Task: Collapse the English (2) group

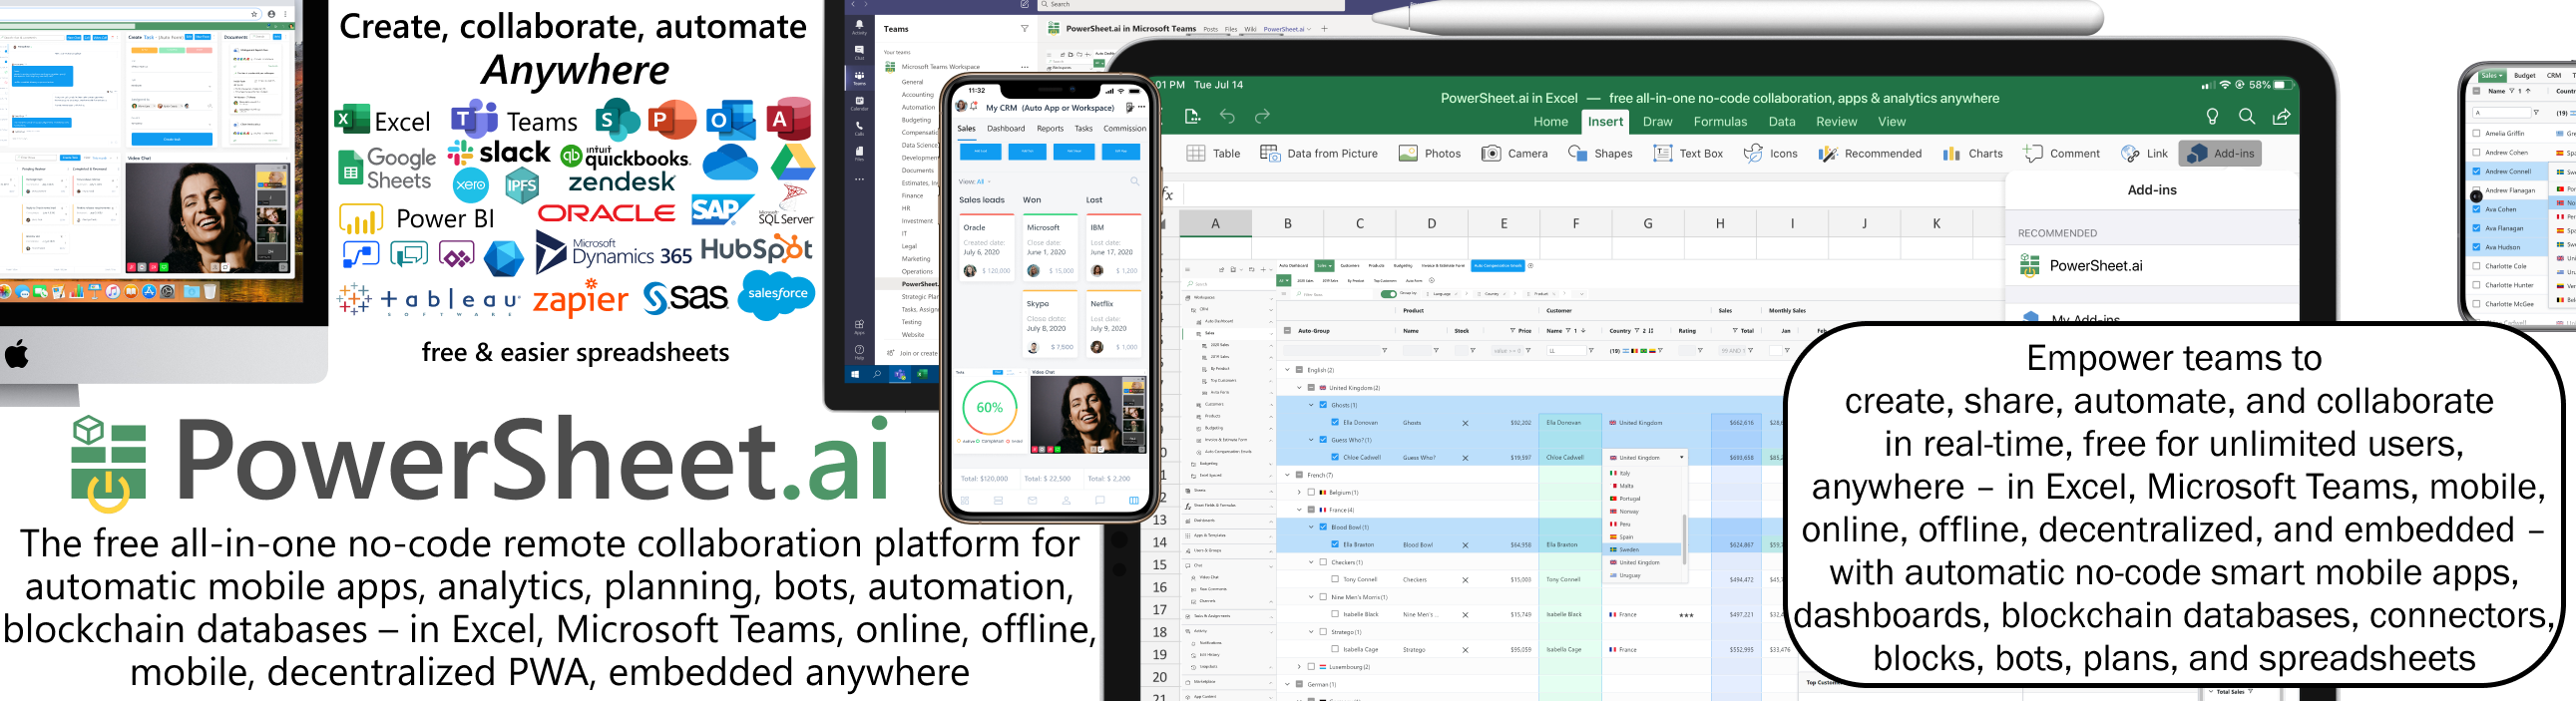Action: pyautogui.click(x=1287, y=370)
